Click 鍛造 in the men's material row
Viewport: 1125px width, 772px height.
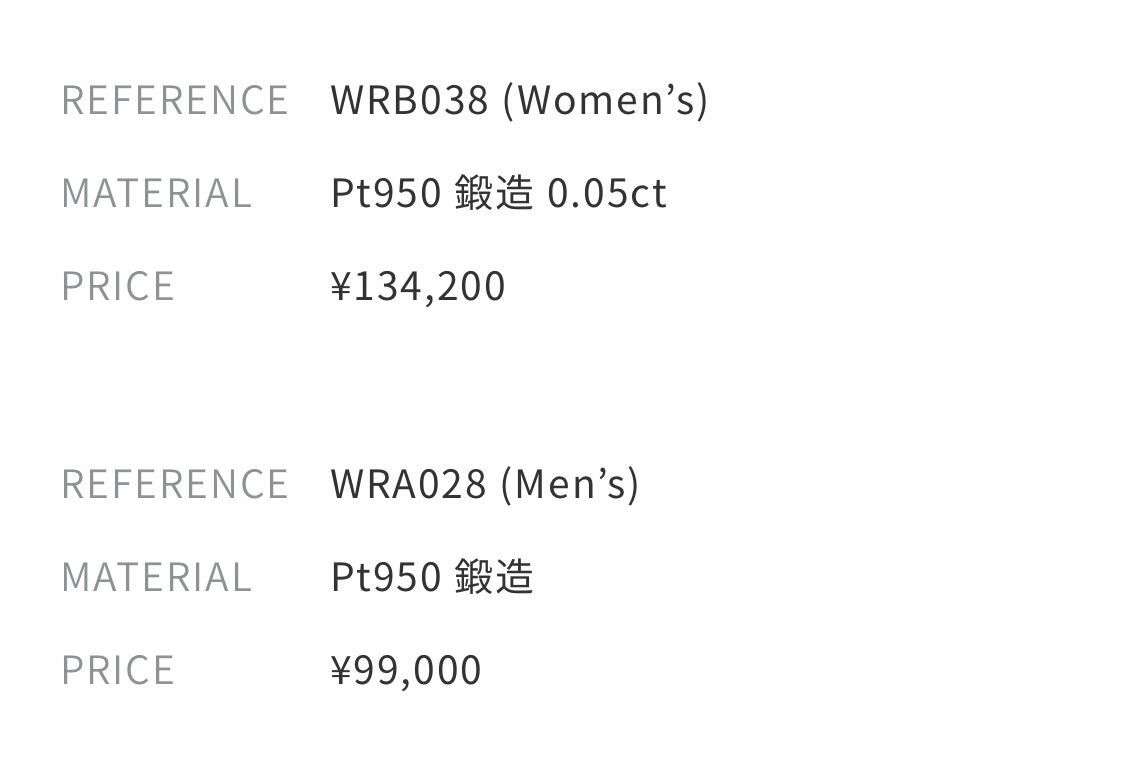[494, 577]
